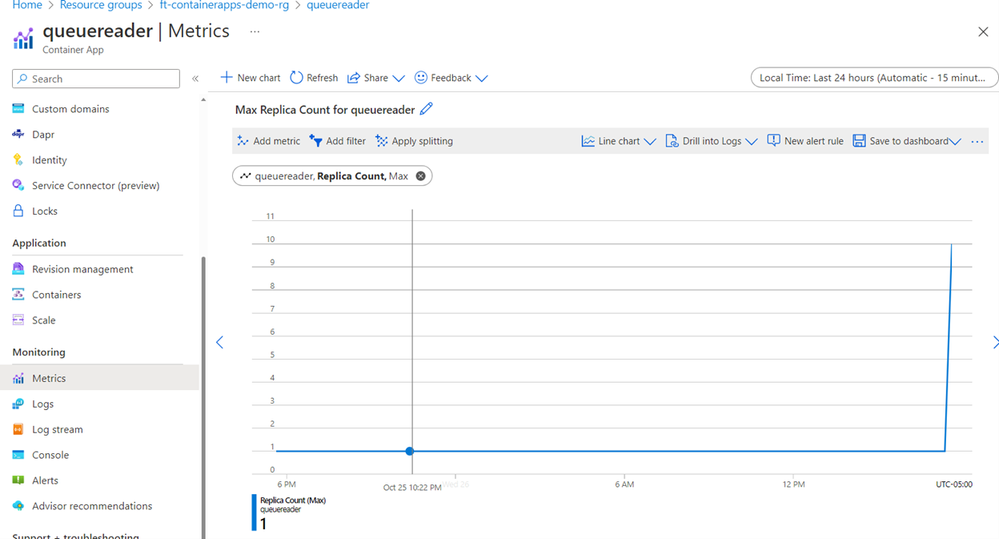Click the Replica Count (Max) legend swatch

(x=254, y=512)
